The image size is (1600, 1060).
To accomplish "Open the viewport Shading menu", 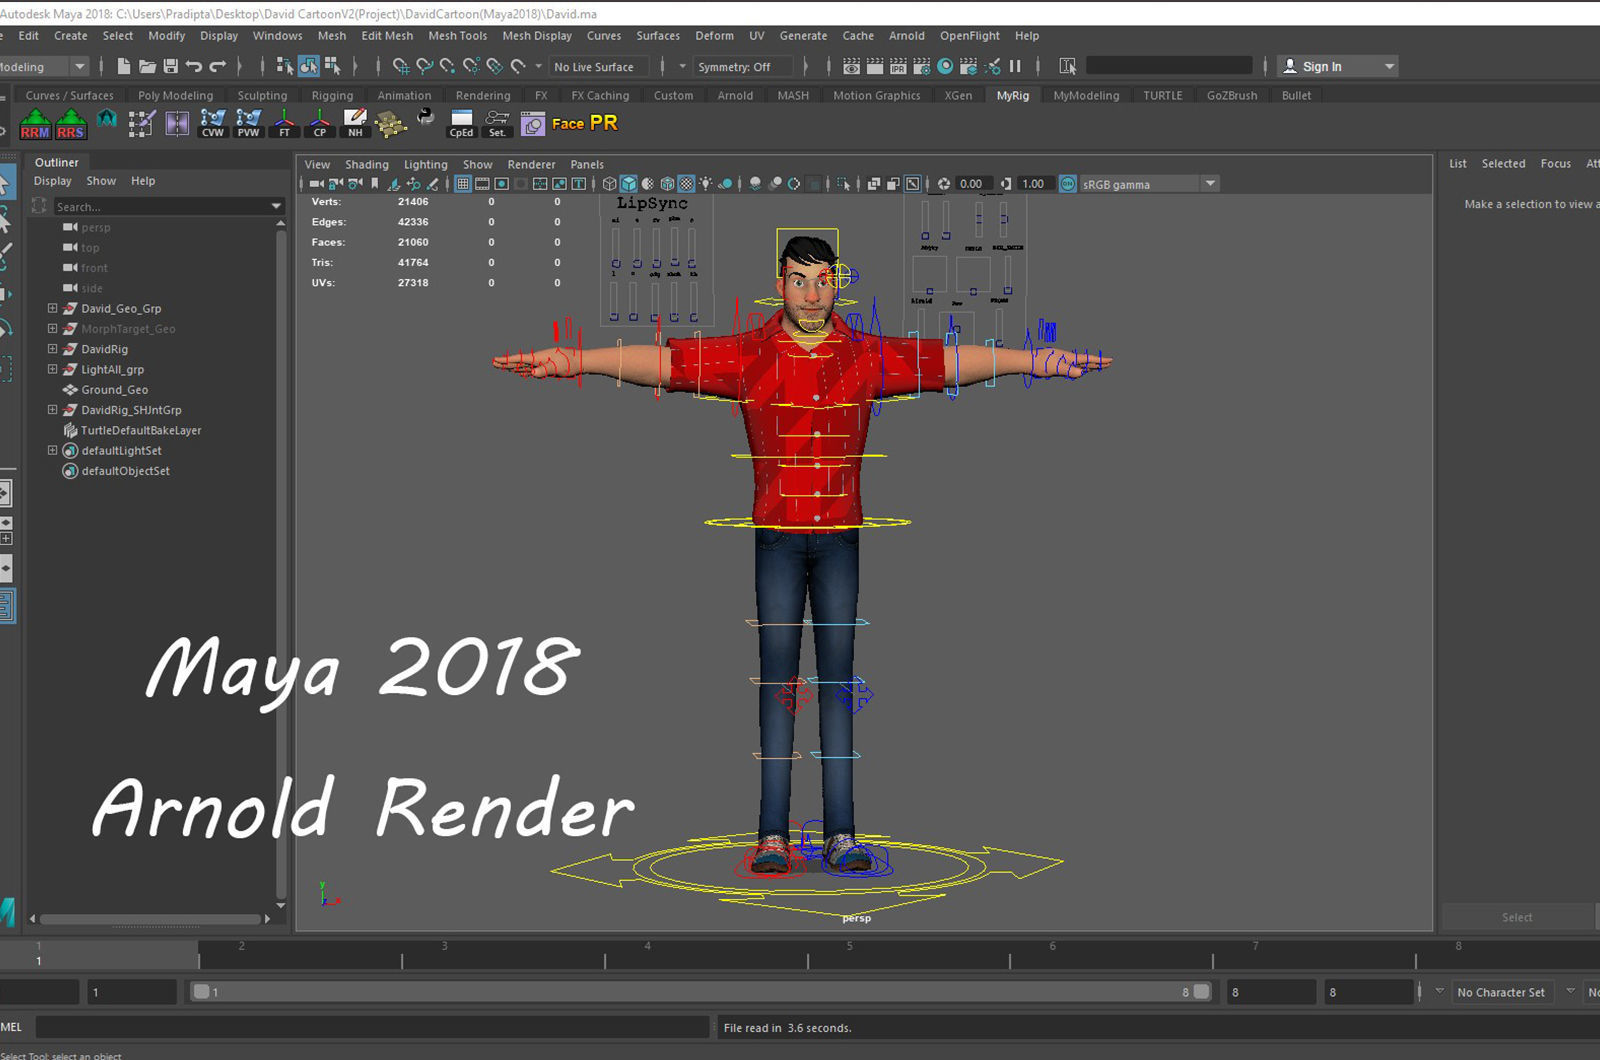I will pyautogui.click(x=367, y=165).
